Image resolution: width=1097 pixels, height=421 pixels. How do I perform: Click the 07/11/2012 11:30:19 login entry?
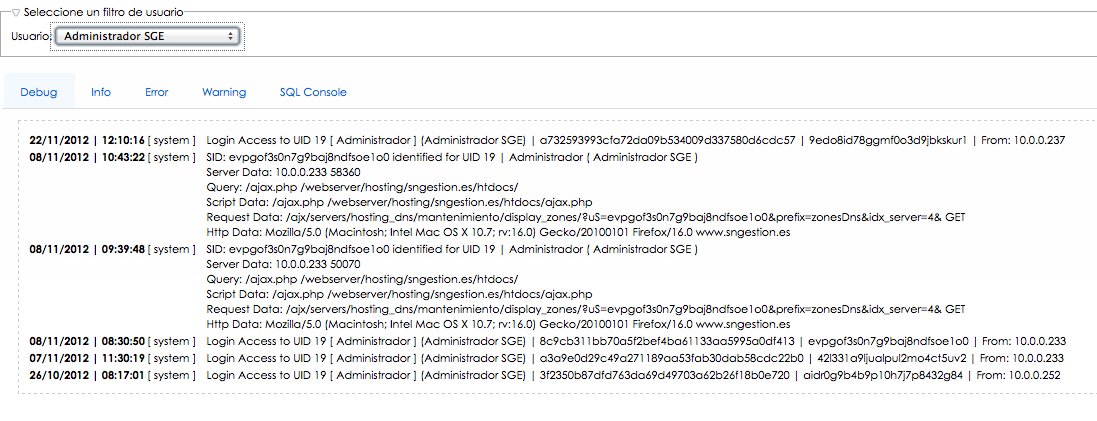click(546, 358)
